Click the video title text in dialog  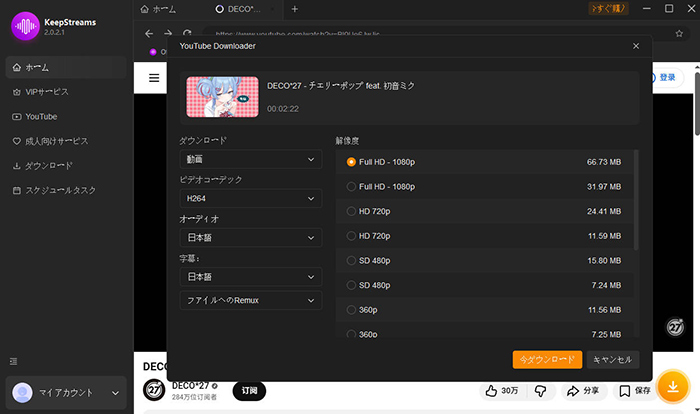[341, 86]
